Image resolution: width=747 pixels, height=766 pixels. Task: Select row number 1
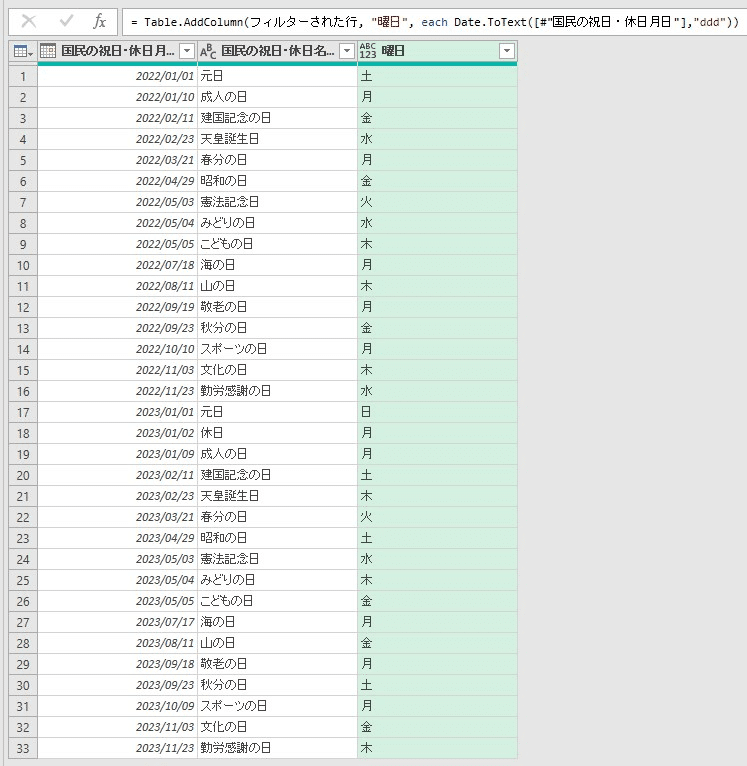click(23, 76)
